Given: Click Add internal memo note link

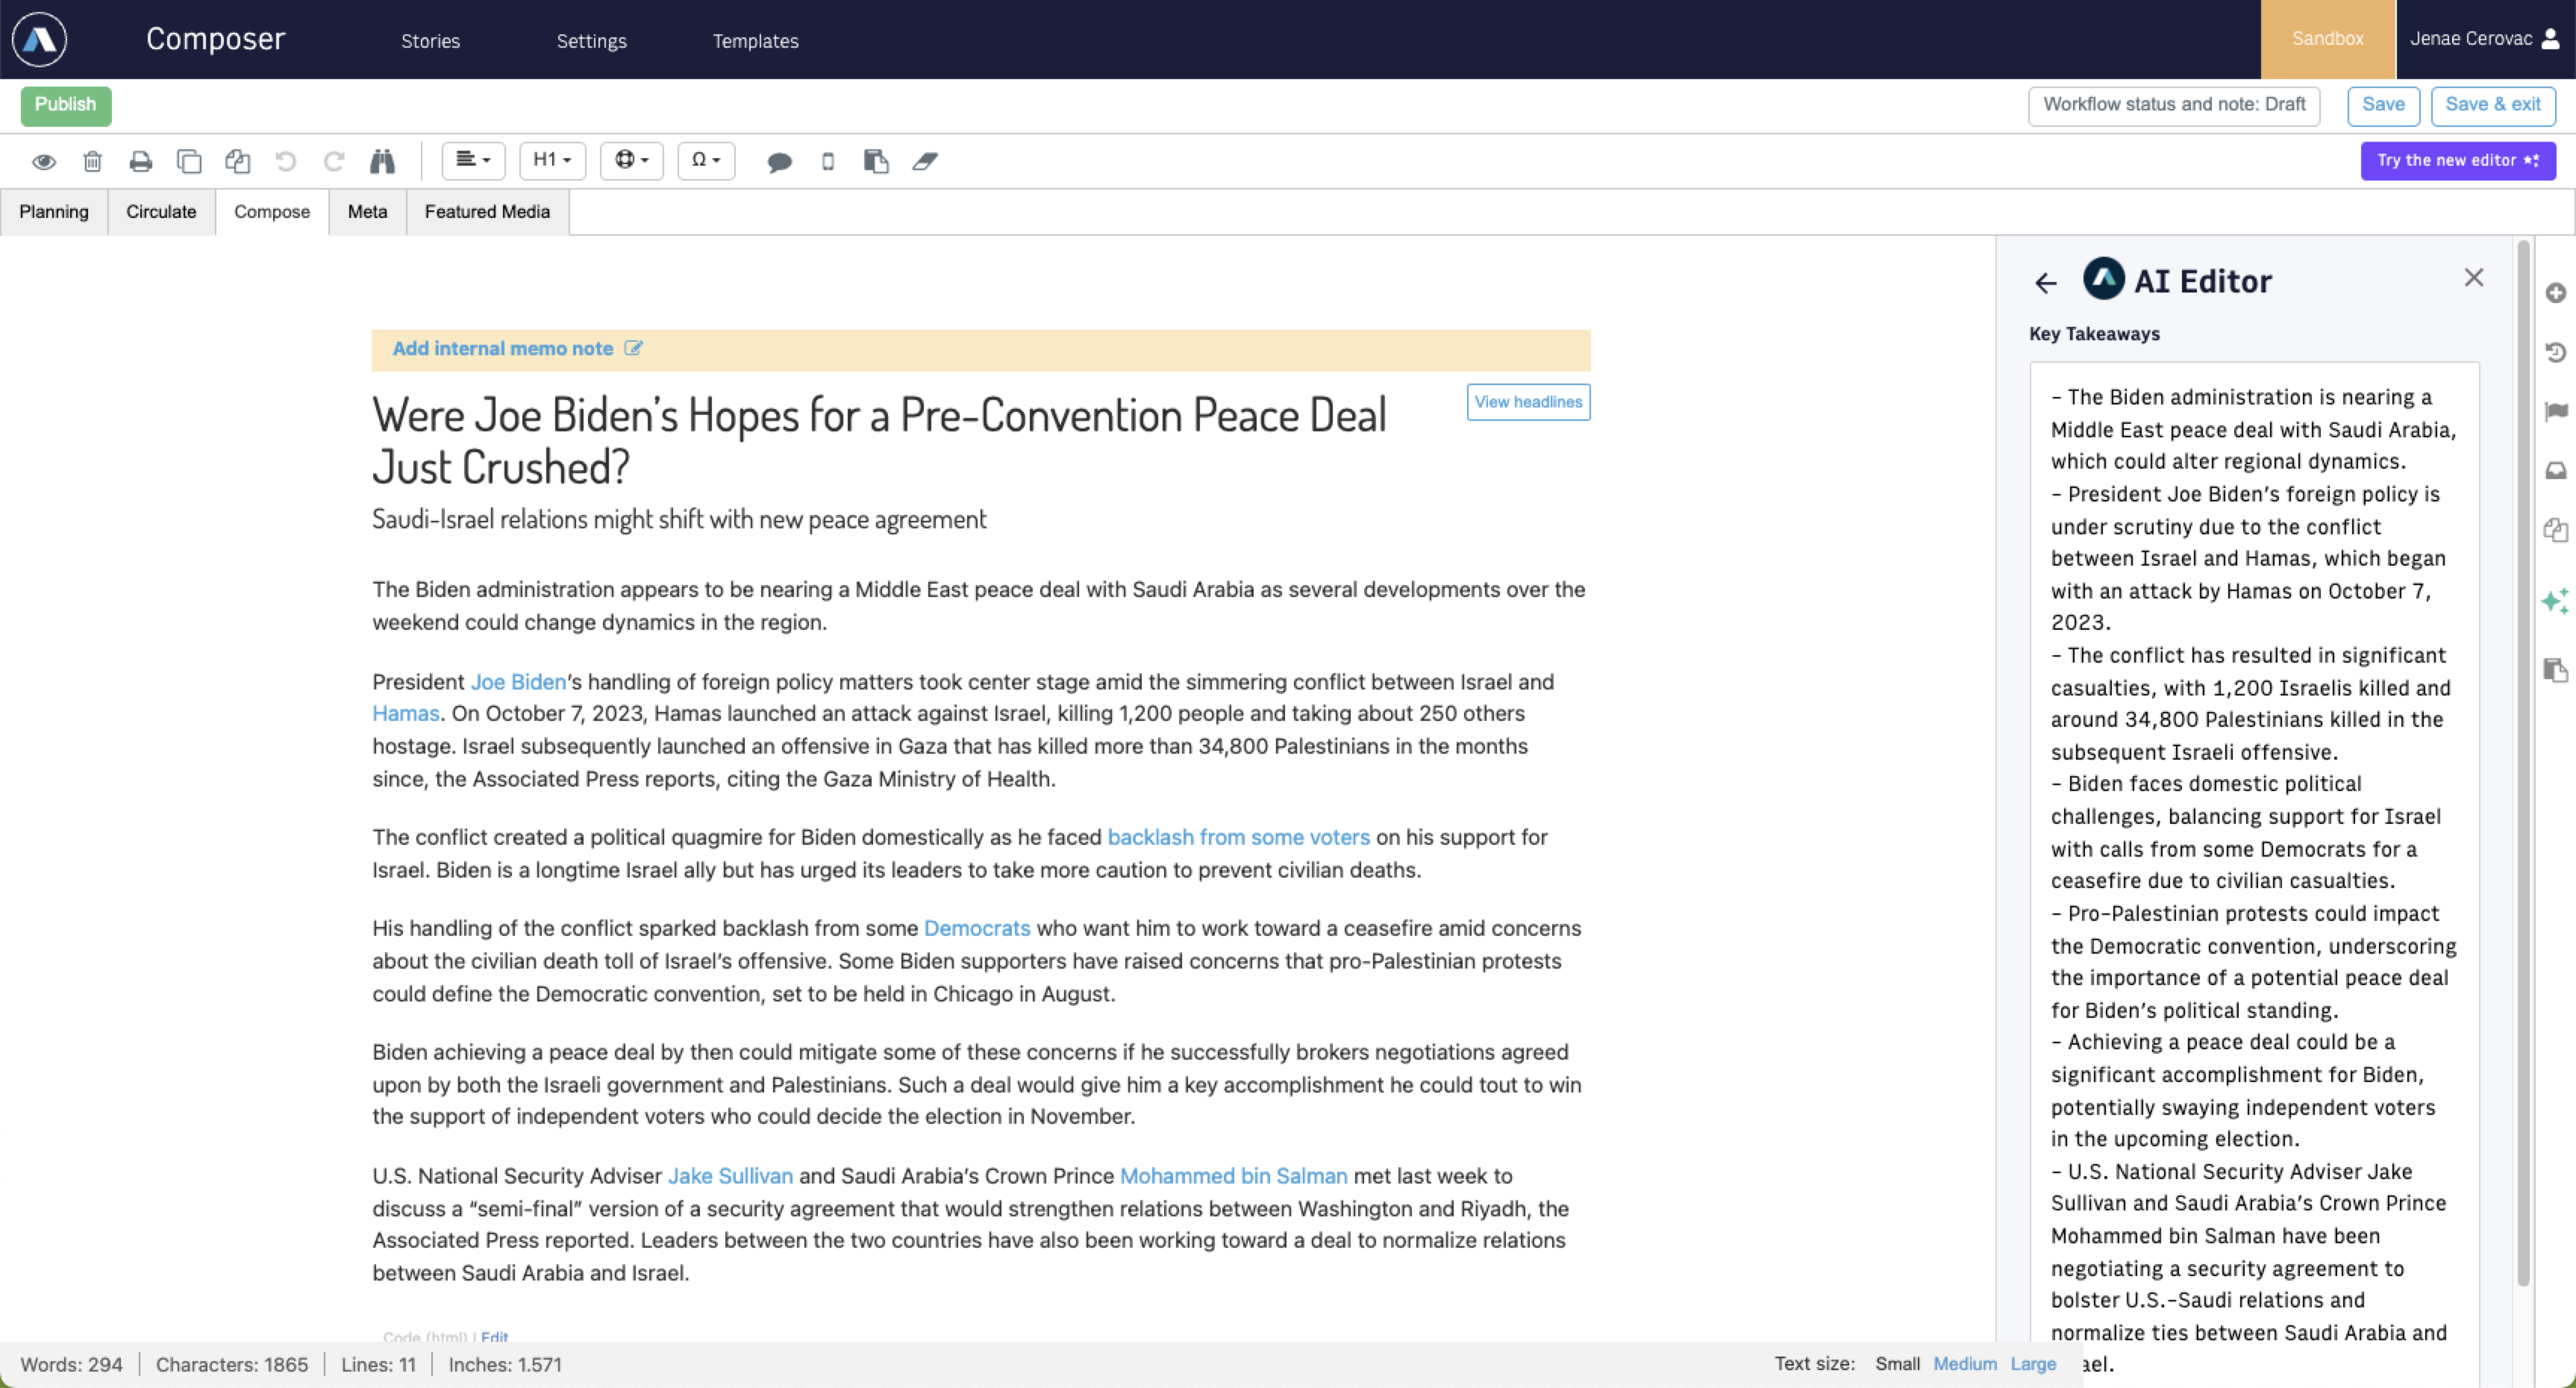Looking at the screenshot, I should click(502, 349).
